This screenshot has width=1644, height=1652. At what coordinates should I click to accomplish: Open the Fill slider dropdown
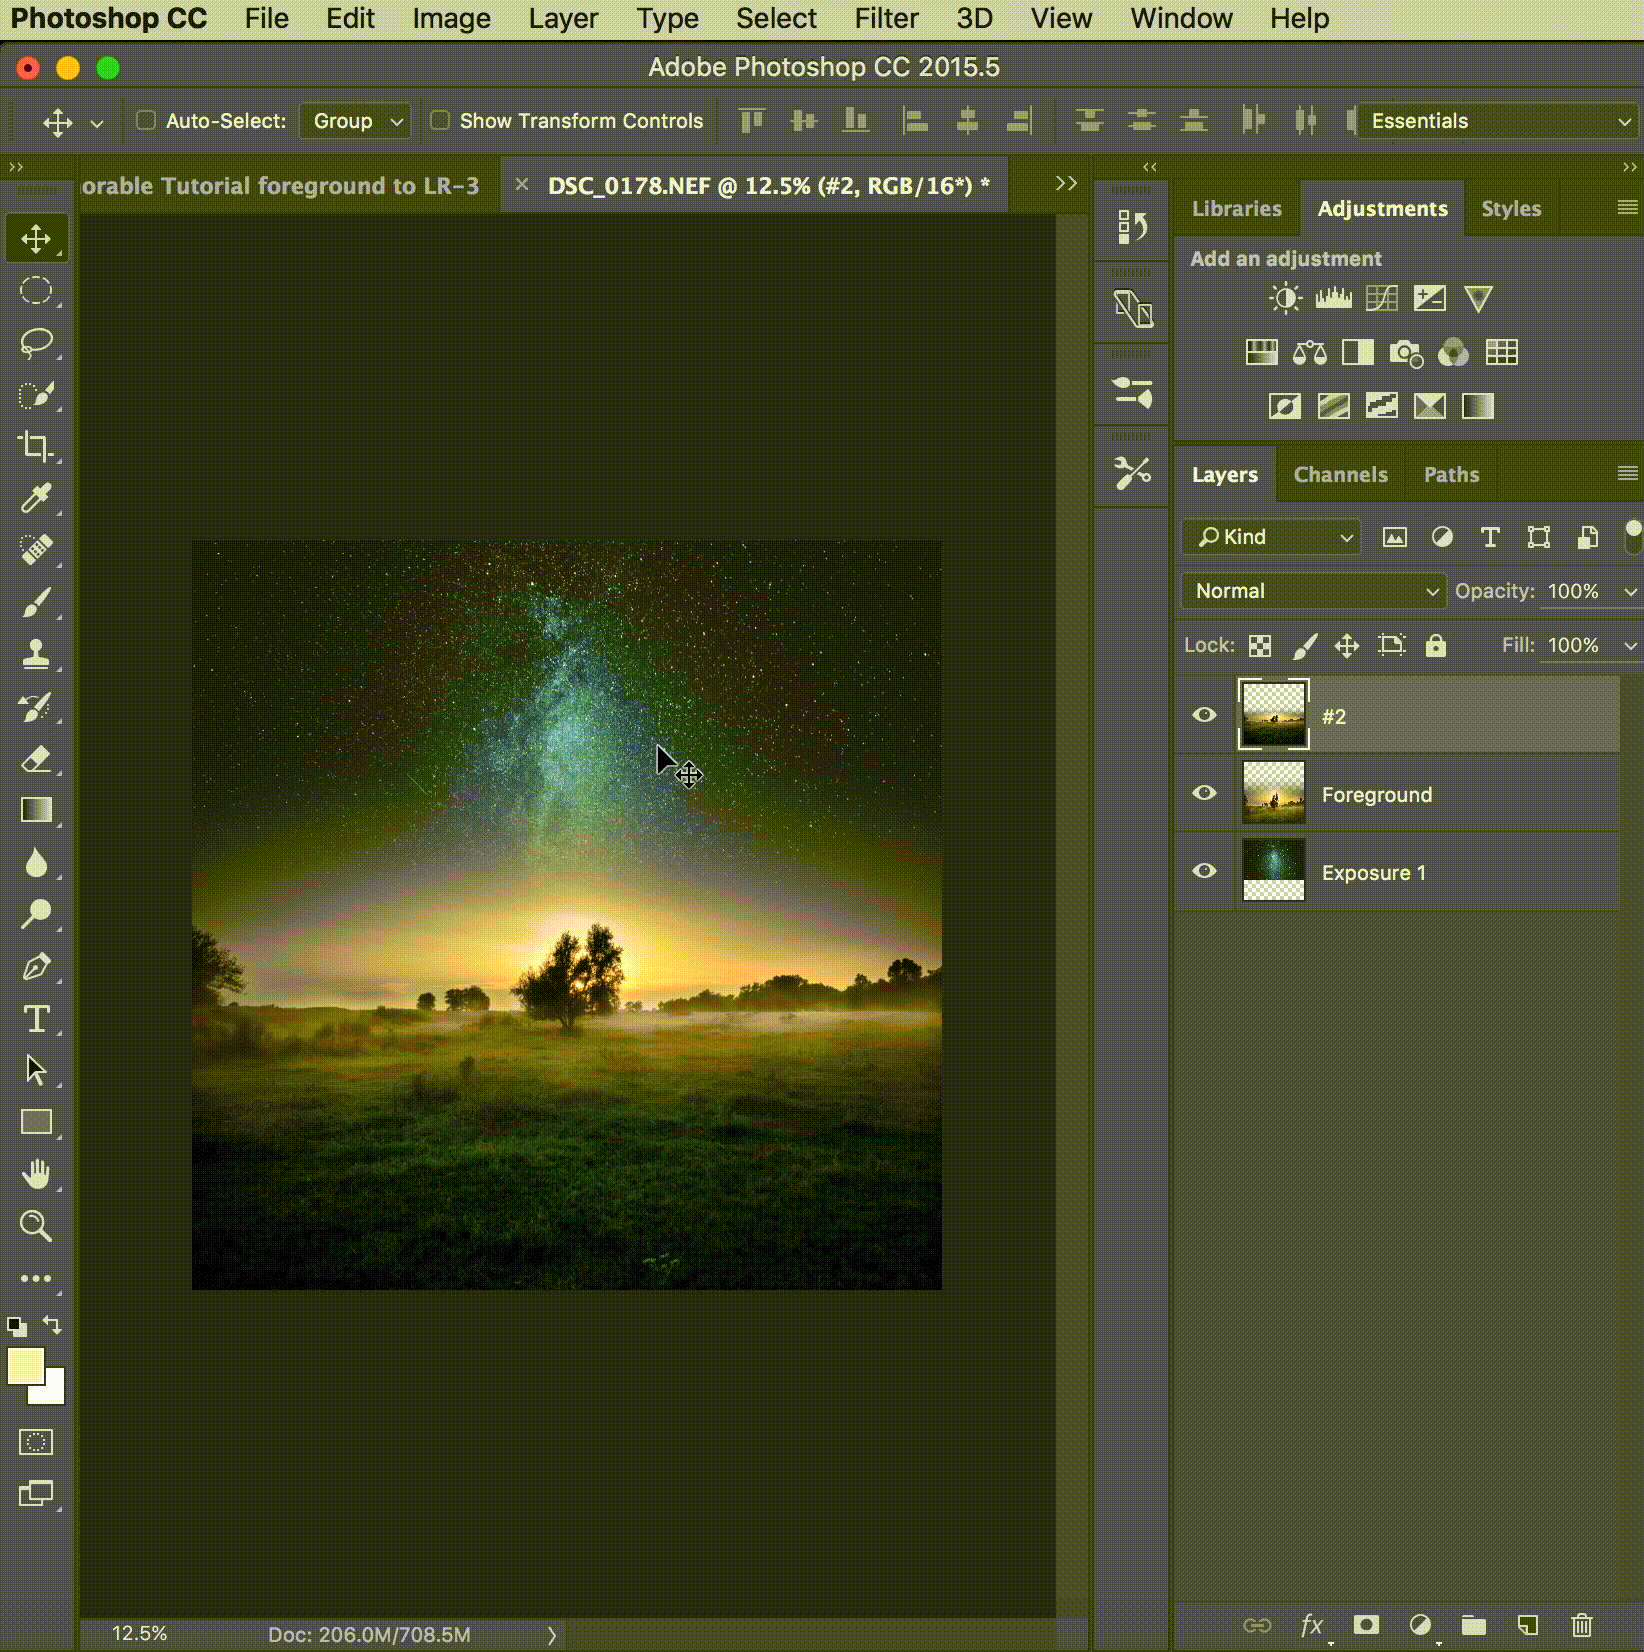click(x=1630, y=646)
